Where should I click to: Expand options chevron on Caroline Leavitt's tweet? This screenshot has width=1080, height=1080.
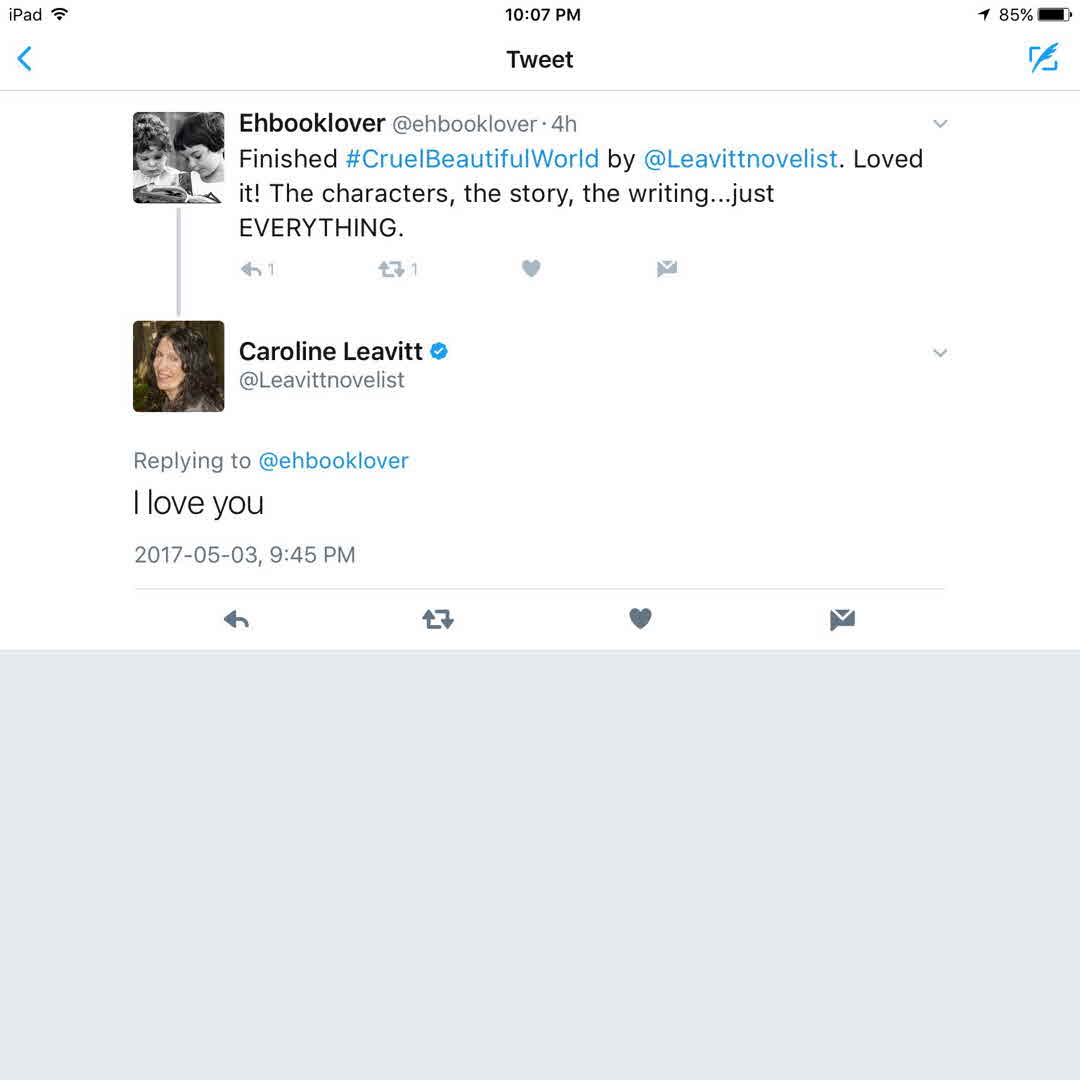pos(940,353)
